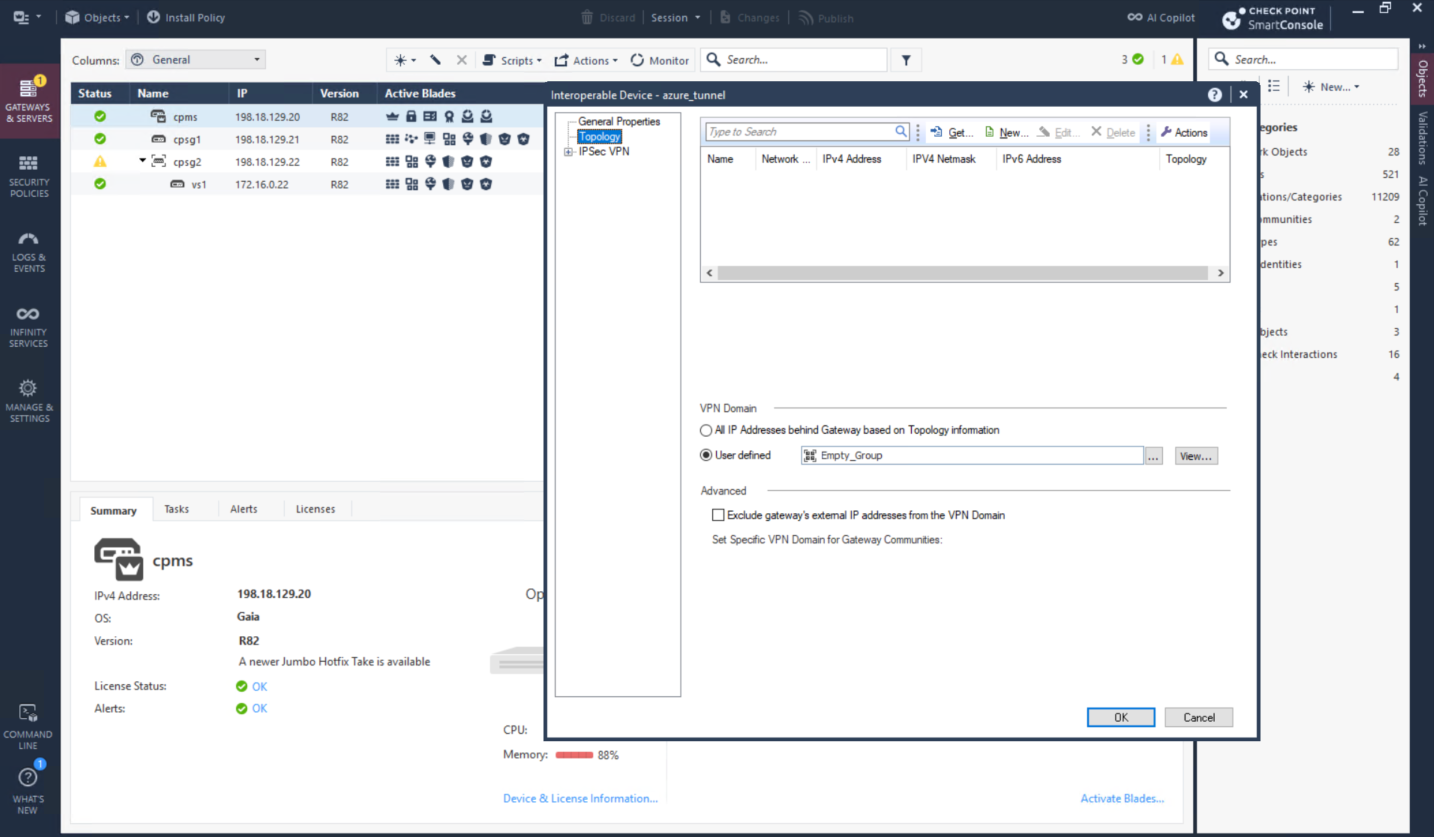
Task: Open Manage & Settings gear
Action: click(x=28, y=401)
